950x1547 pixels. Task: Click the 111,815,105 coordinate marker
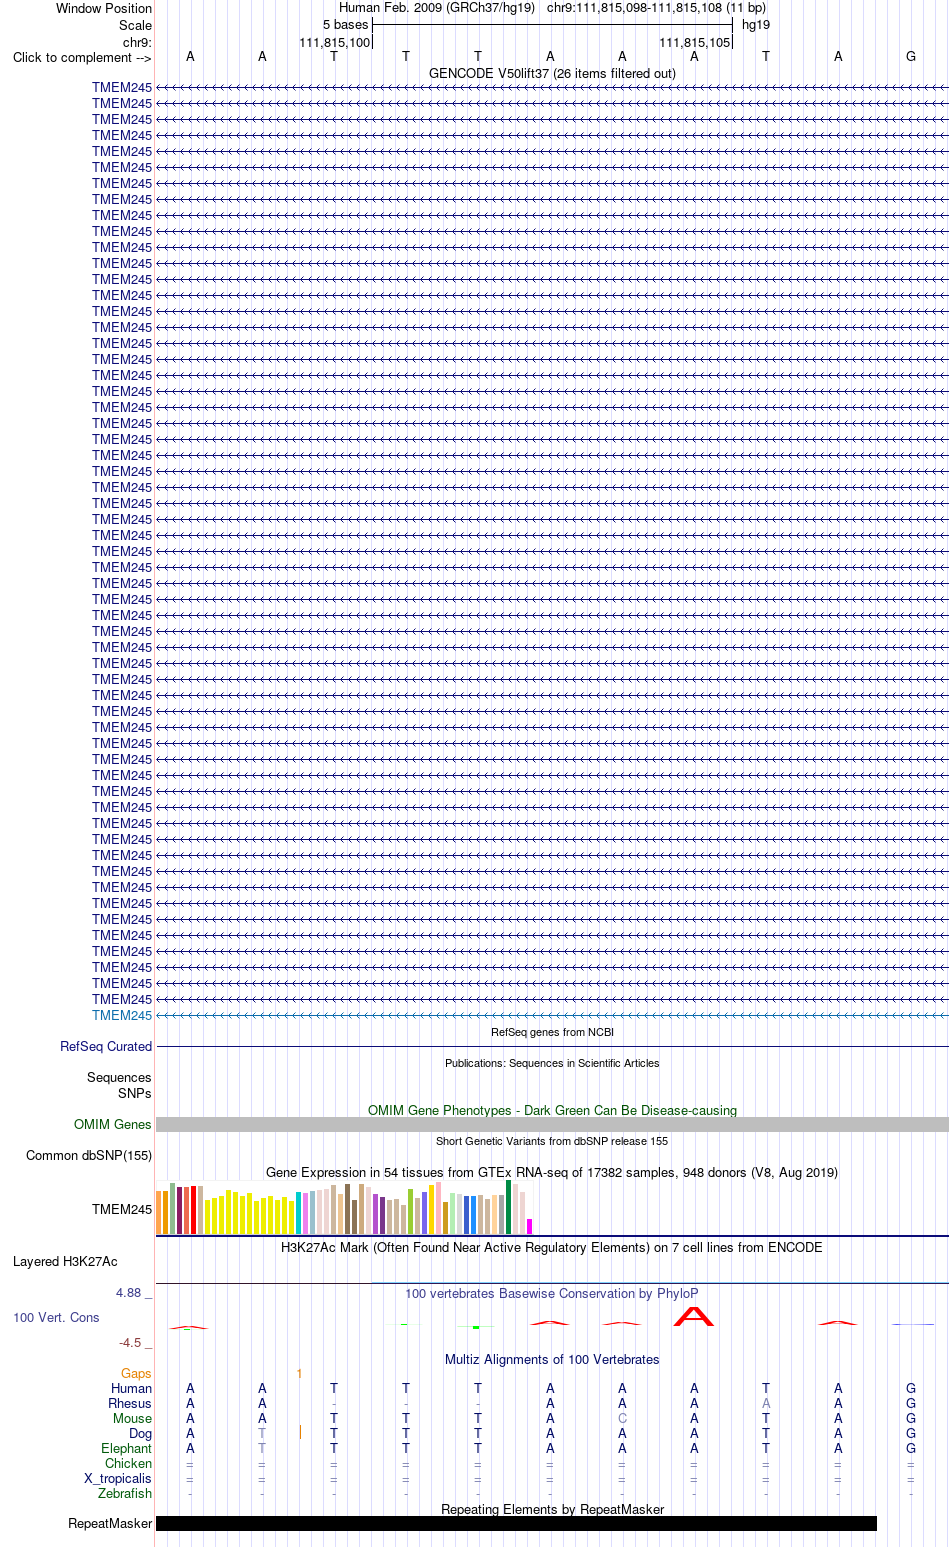tap(695, 43)
